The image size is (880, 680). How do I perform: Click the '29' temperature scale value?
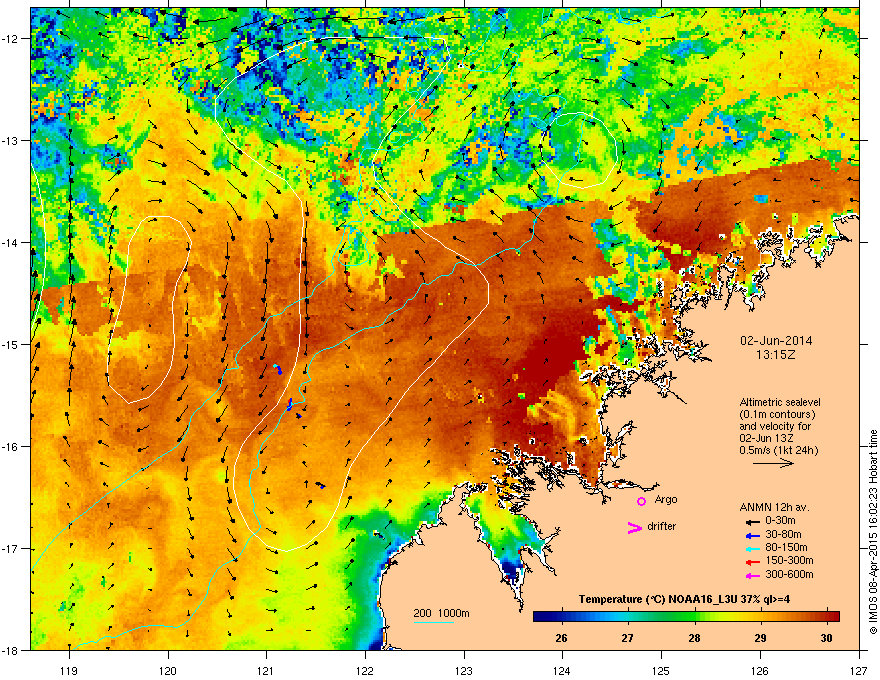(760, 638)
